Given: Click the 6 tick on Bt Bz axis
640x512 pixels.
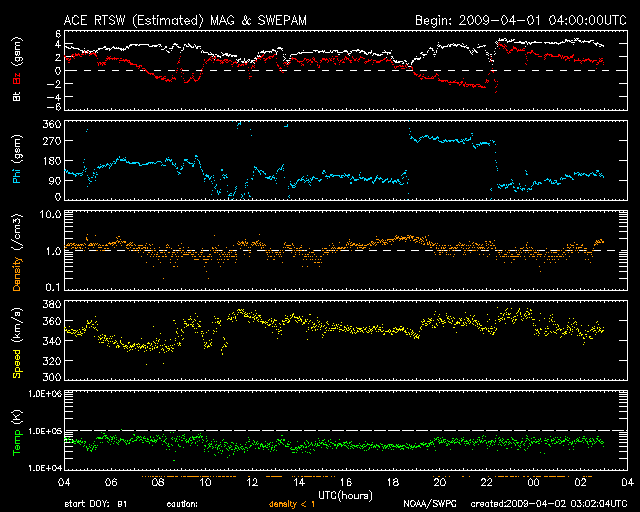Looking at the screenshot, I should click(x=58, y=33).
